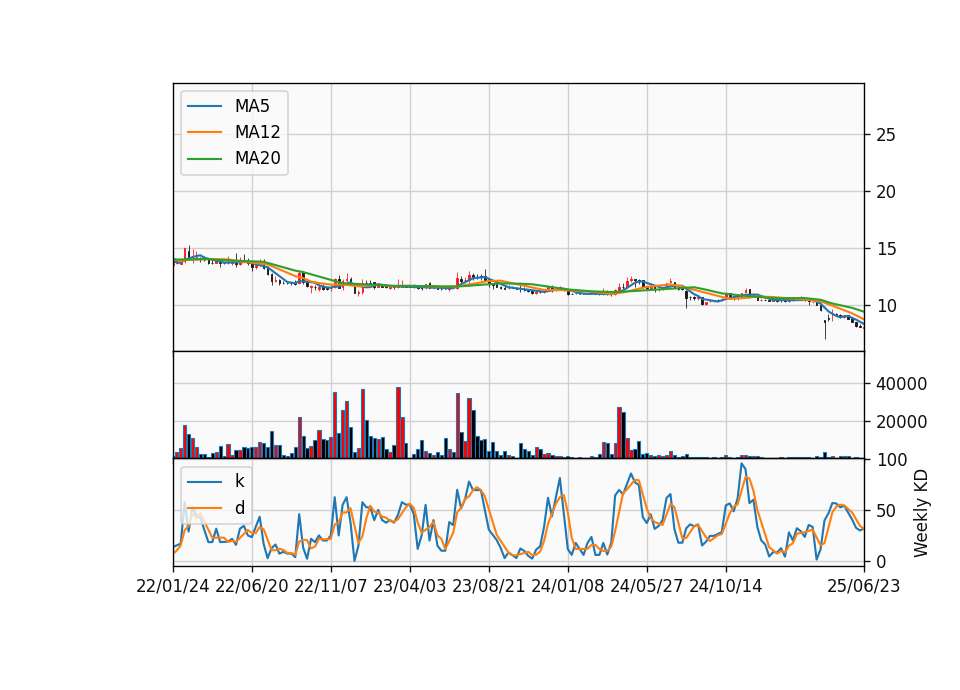Screen dimensions: 960x690
Task: Click the price axis value 15
Action: click(886, 249)
